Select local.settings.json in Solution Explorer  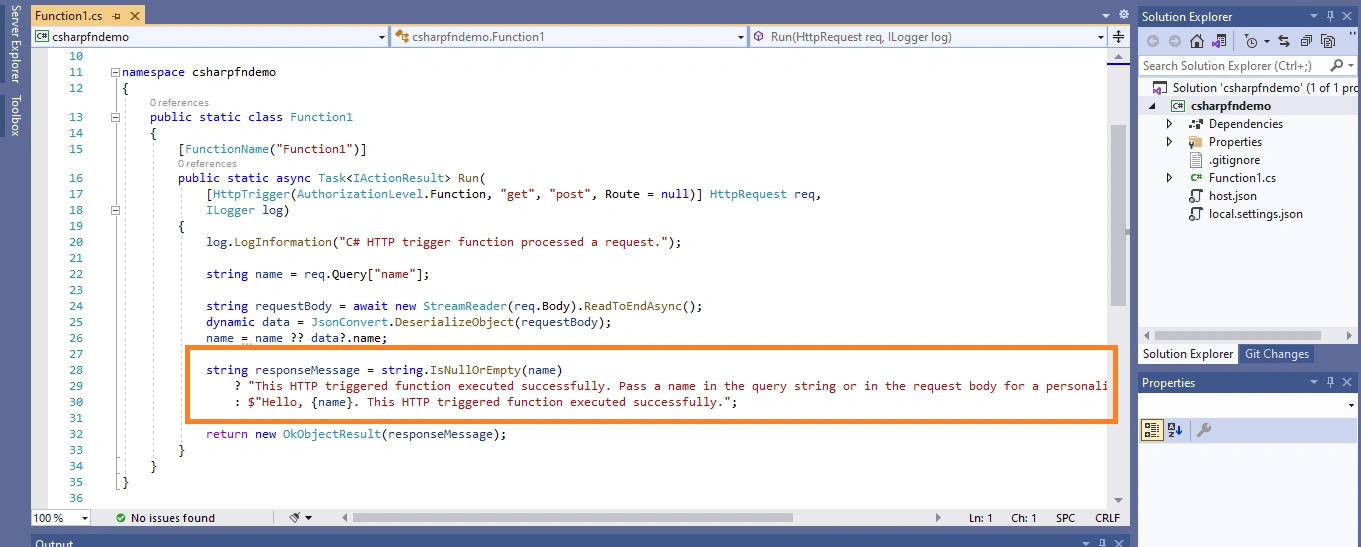pyautogui.click(x=1255, y=214)
